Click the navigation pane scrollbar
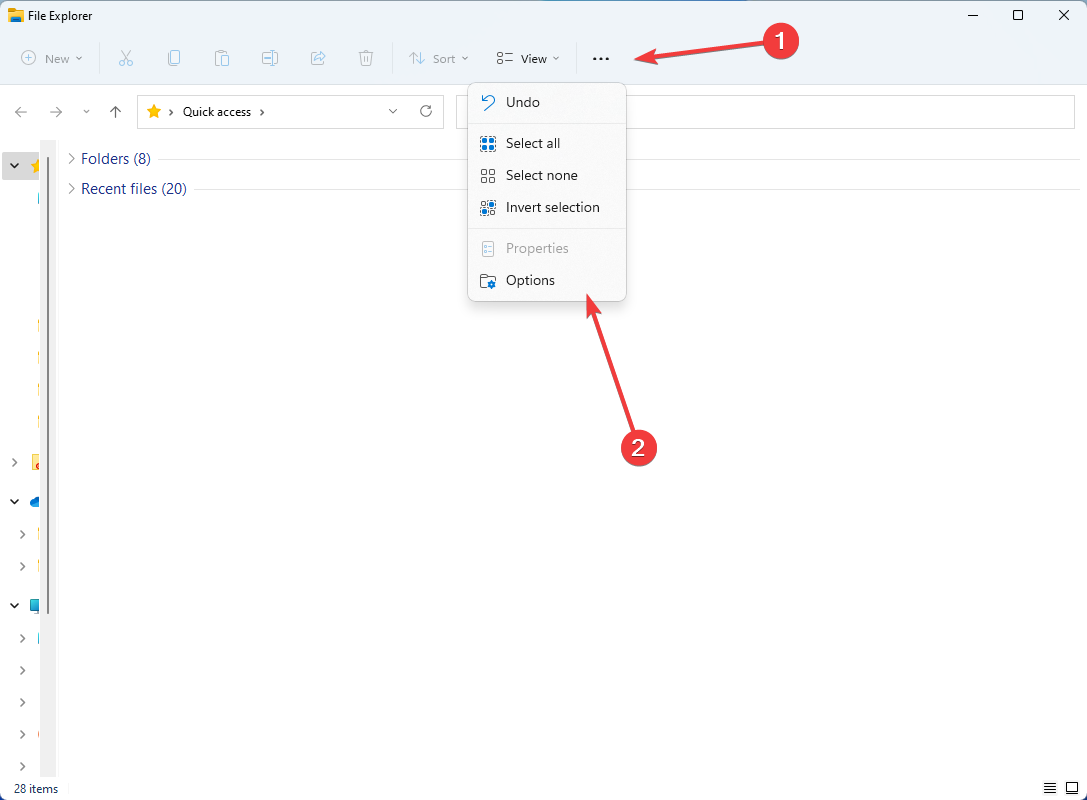This screenshot has height=800, width=1087. (48, 385)
